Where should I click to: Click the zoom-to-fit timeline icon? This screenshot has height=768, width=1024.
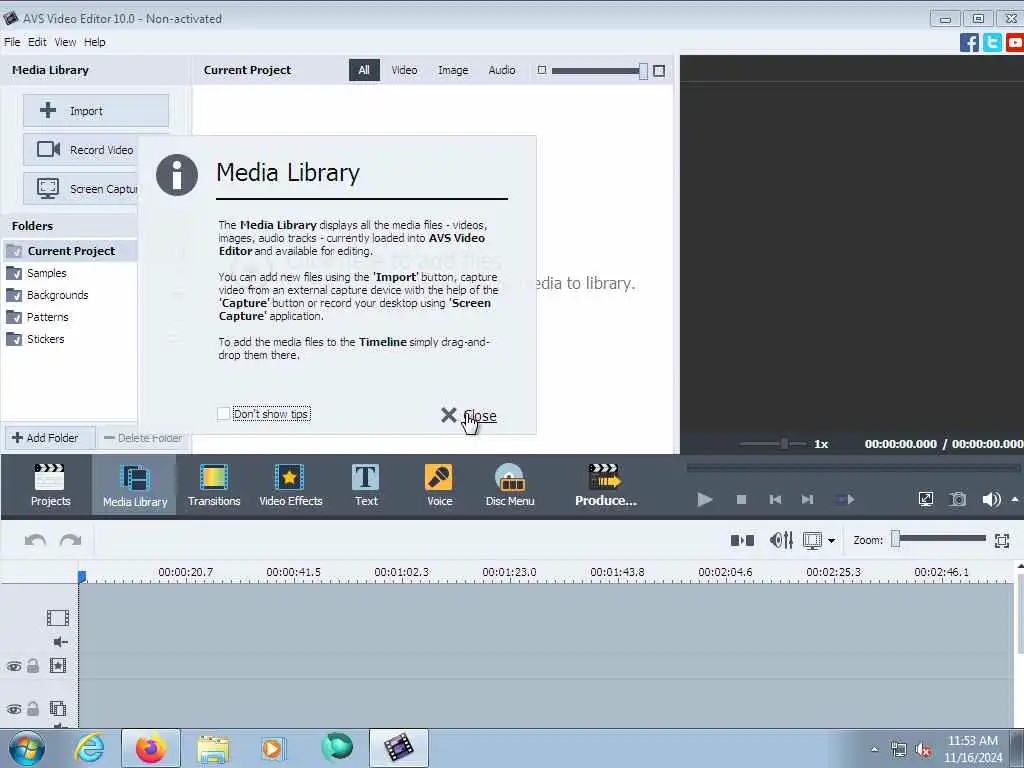click(1002, 540)
